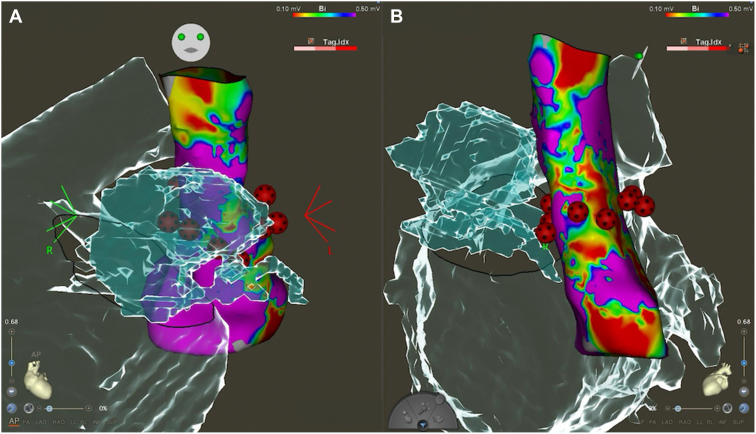The height and width of the screenshot is (434, 756).
Task: Click panel A's Tag.Idx tag icon
Action: (x=311, y=41)
